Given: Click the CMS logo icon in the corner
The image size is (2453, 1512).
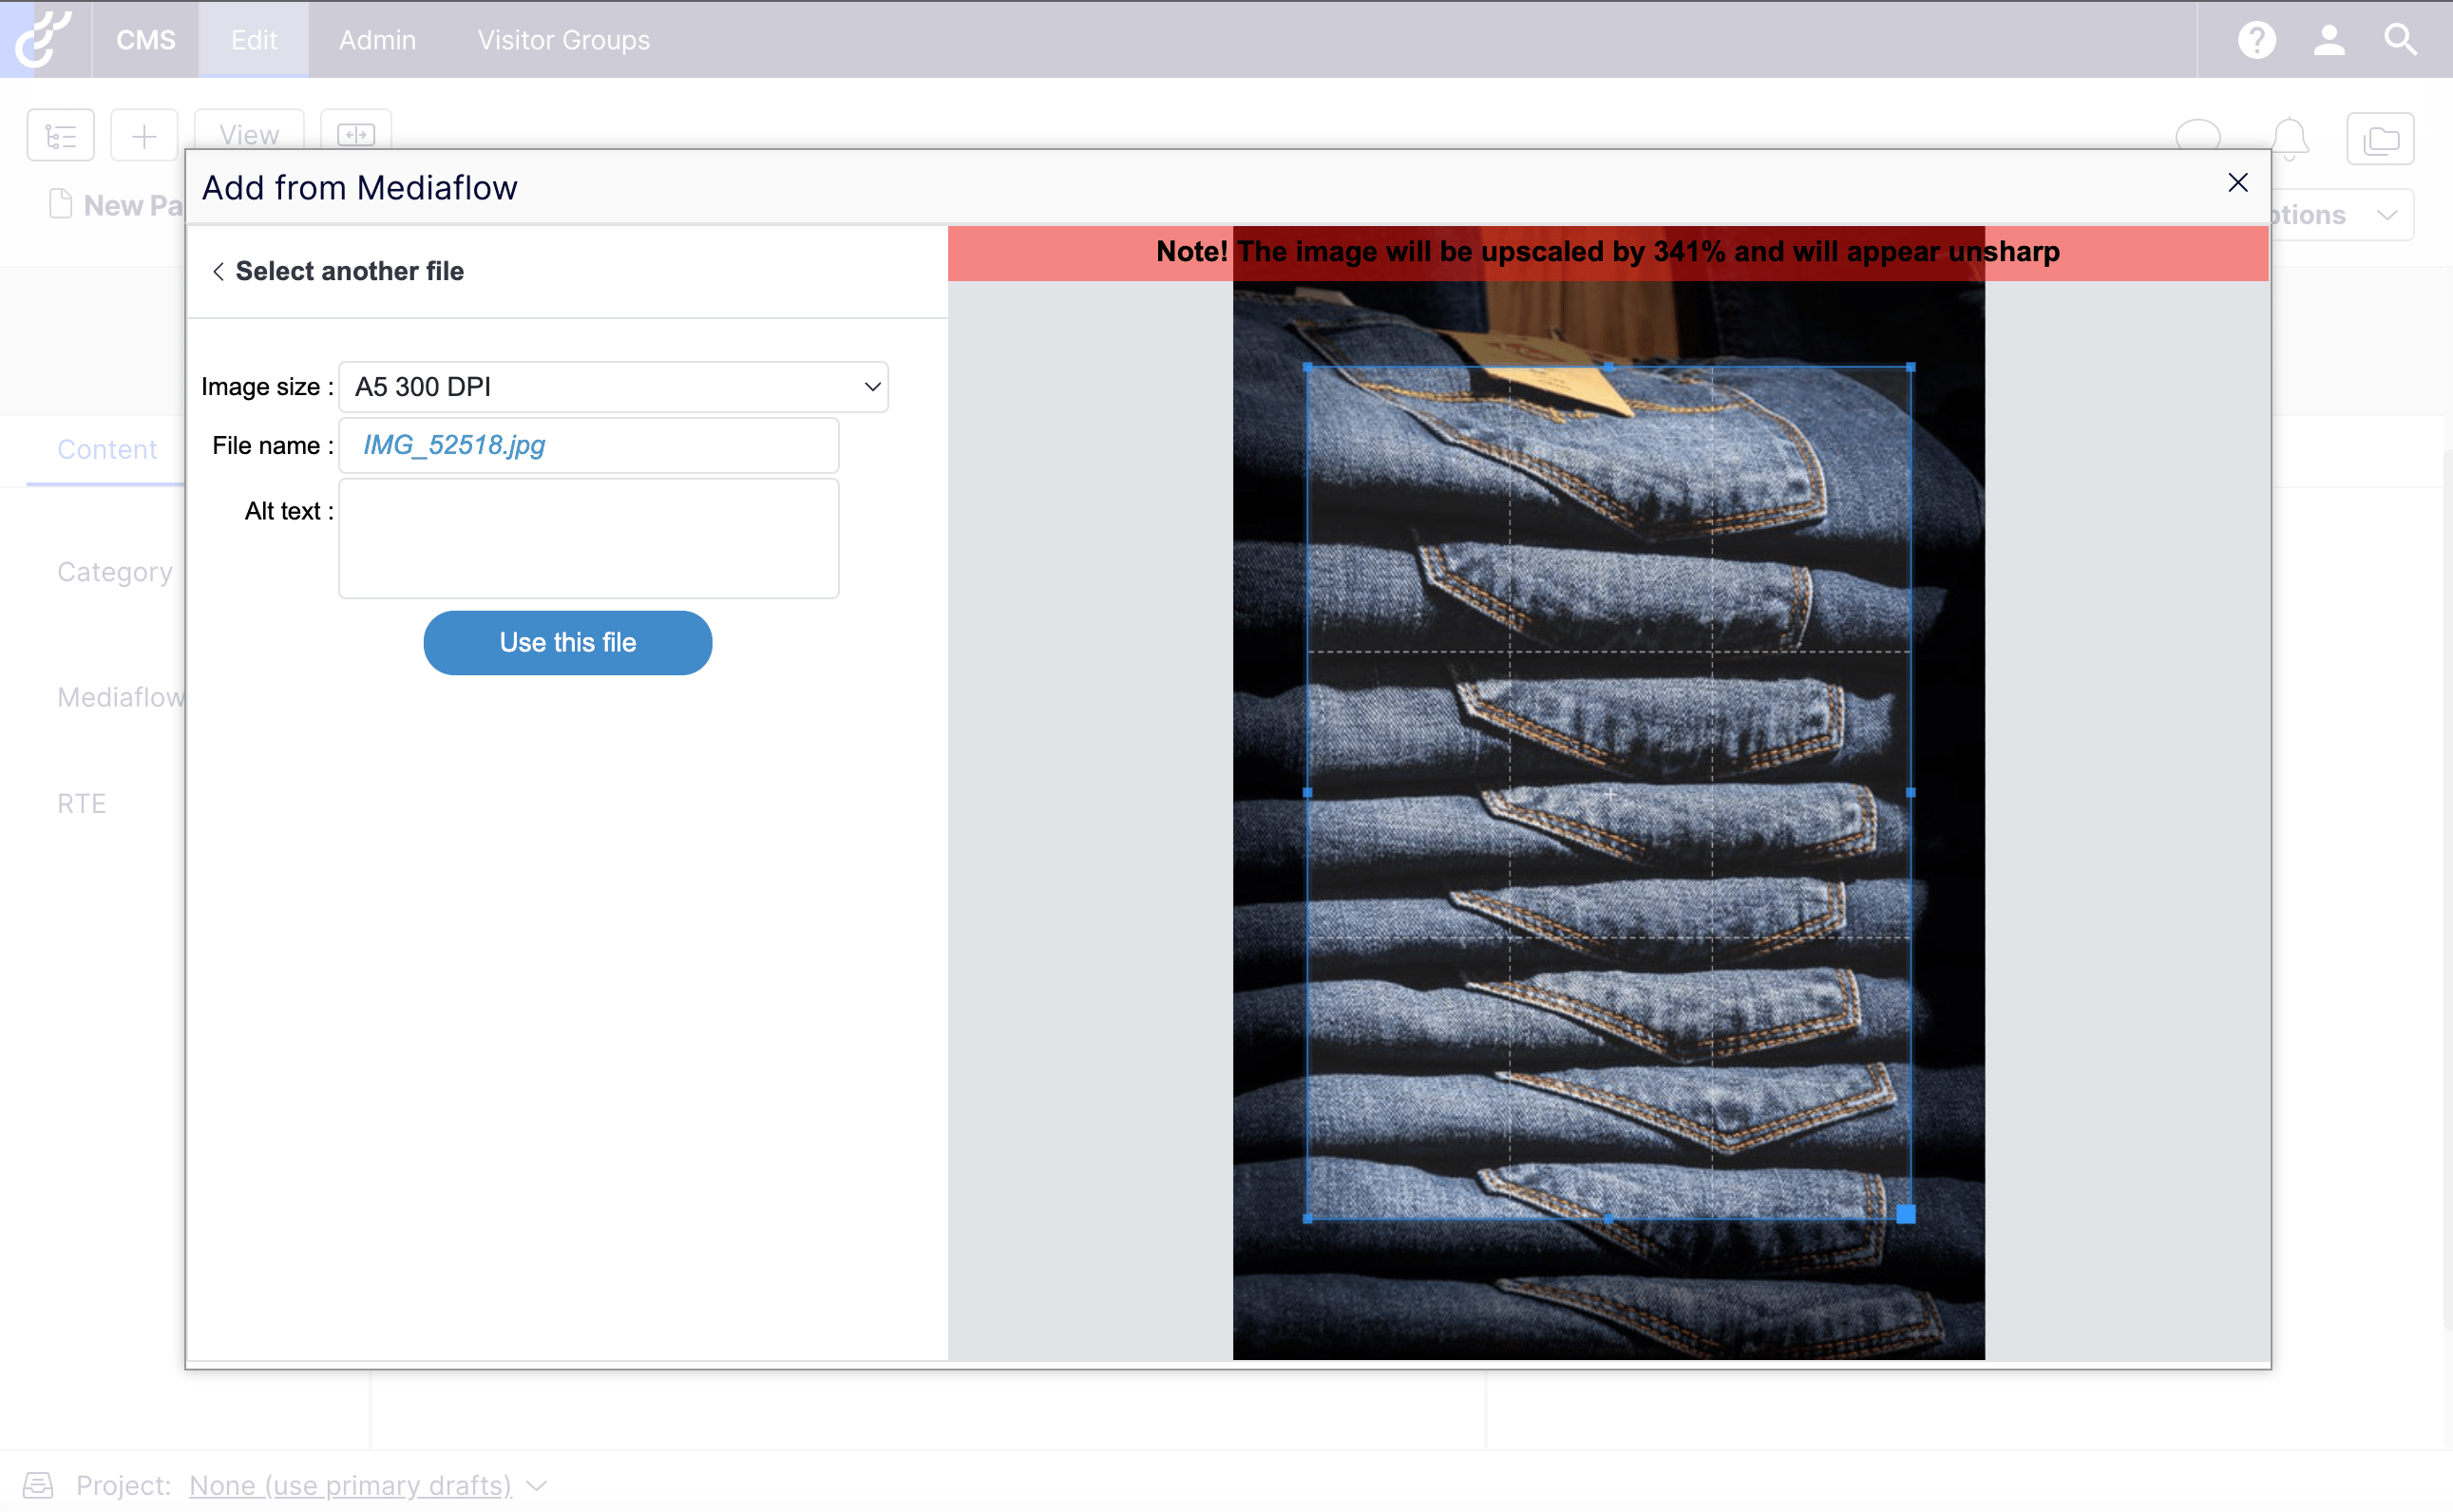Looking at the screenshot, I should coord(44,39).
